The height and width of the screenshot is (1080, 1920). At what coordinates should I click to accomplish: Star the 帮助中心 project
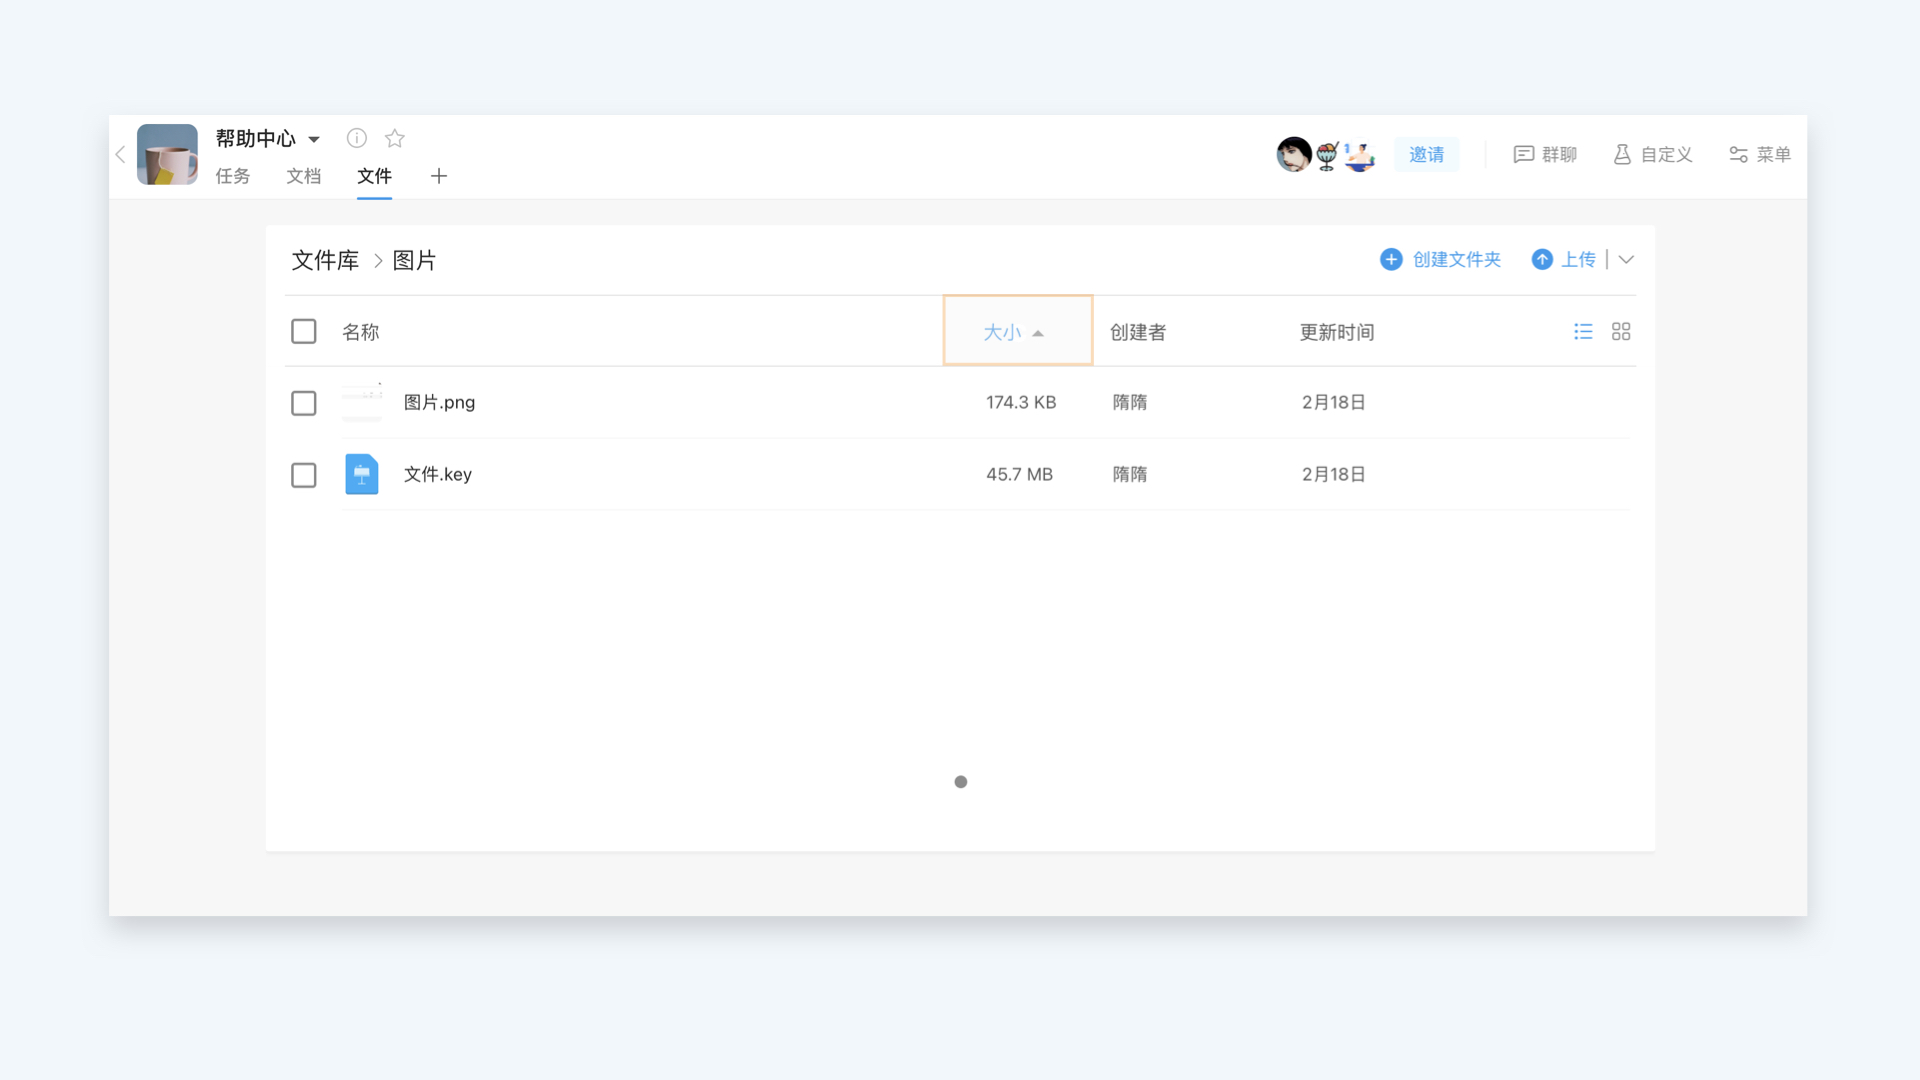[395, 138]
